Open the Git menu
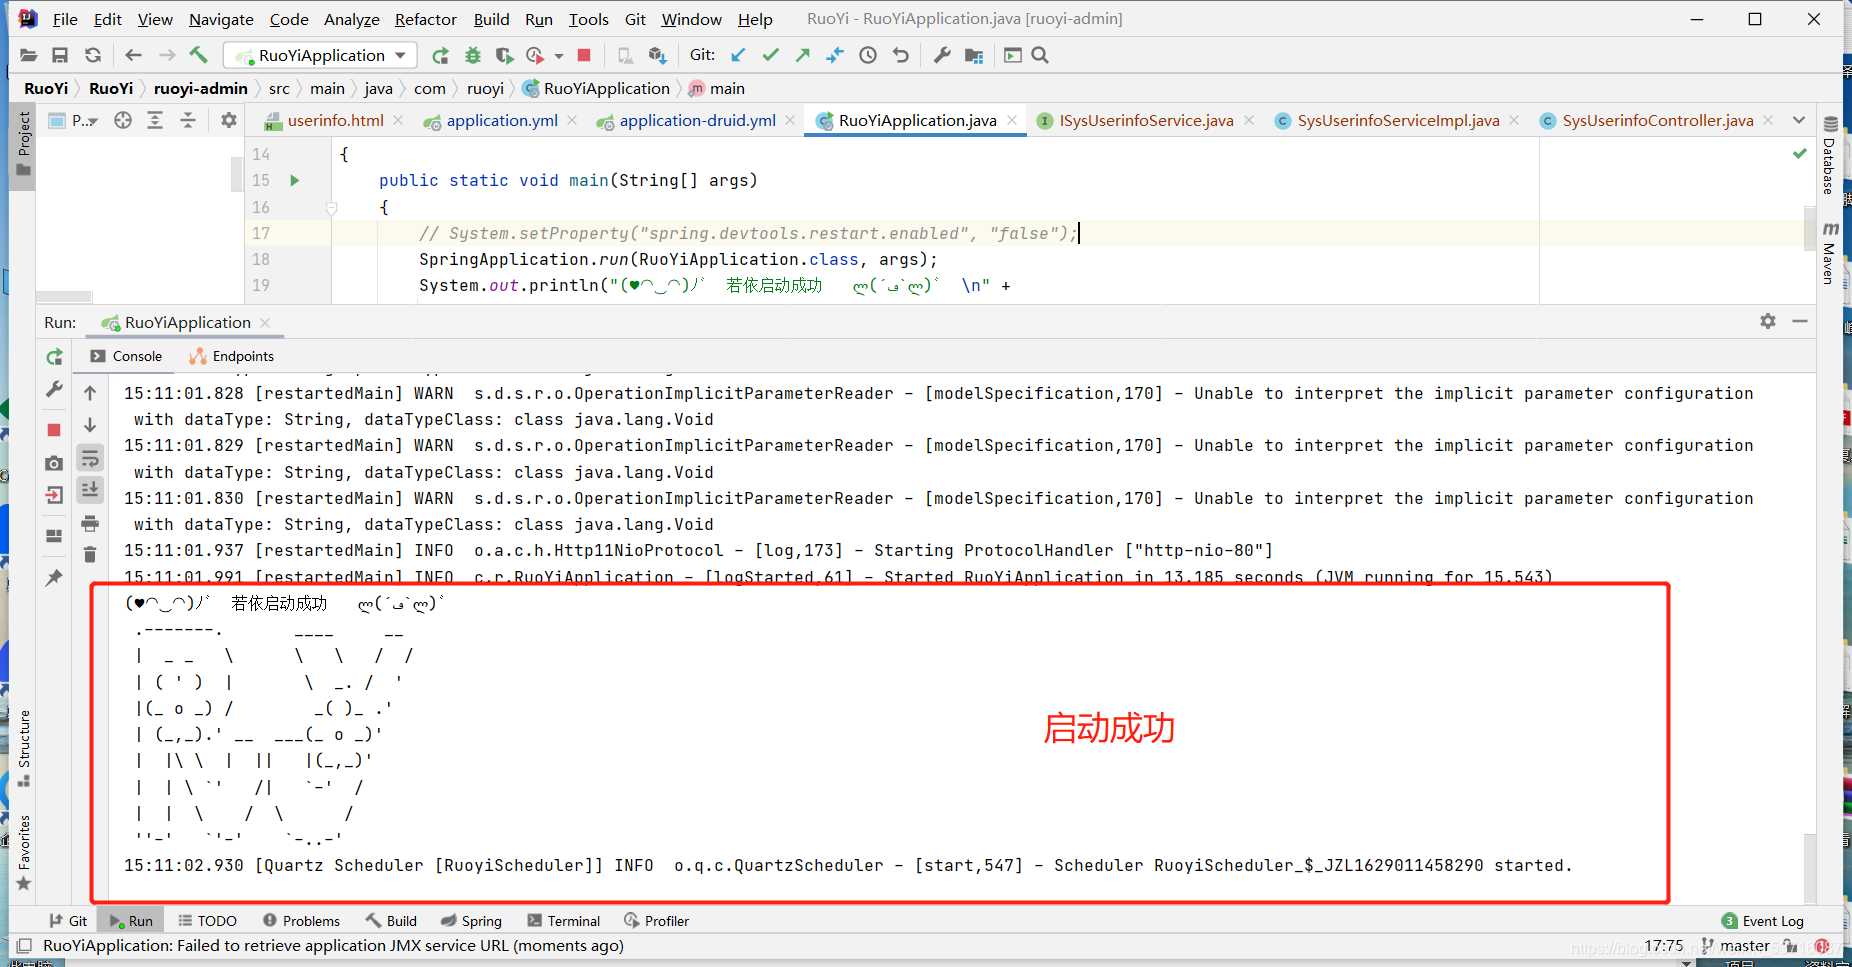Image resolution: width=1852 pixels, height=967 pixels. (x=635, y=19)
